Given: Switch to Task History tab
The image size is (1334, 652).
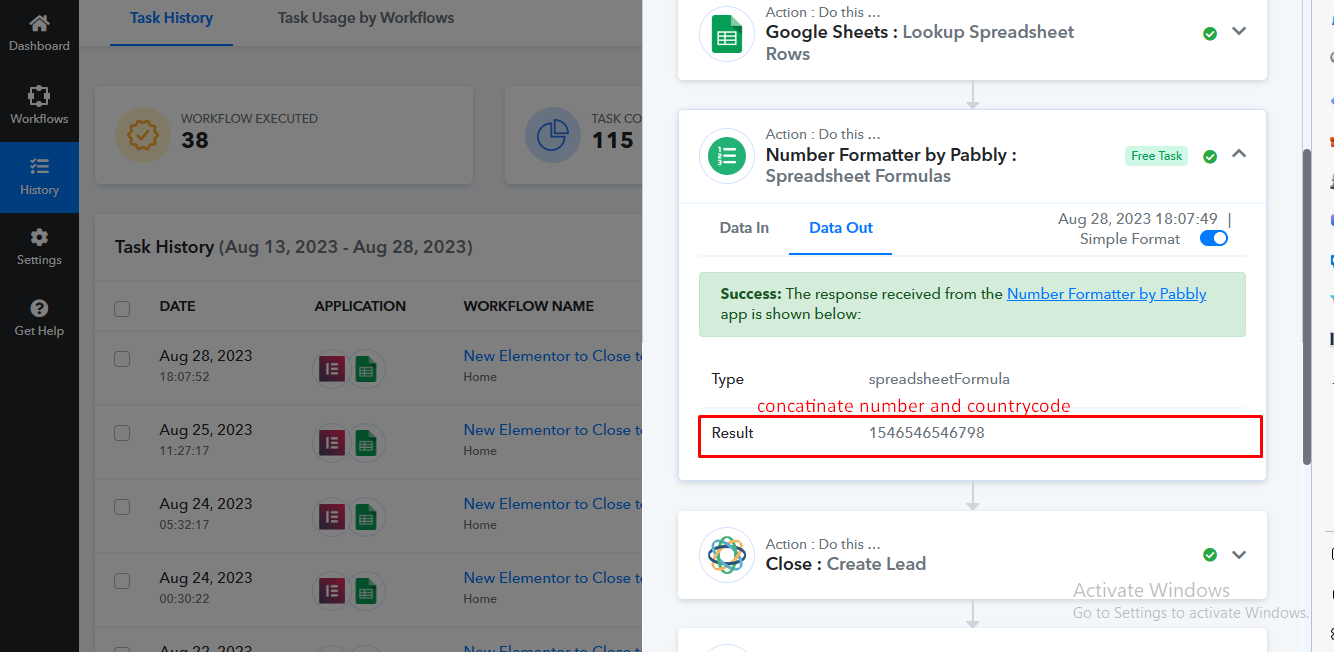Looking at the screenshot, I should 171,18.
